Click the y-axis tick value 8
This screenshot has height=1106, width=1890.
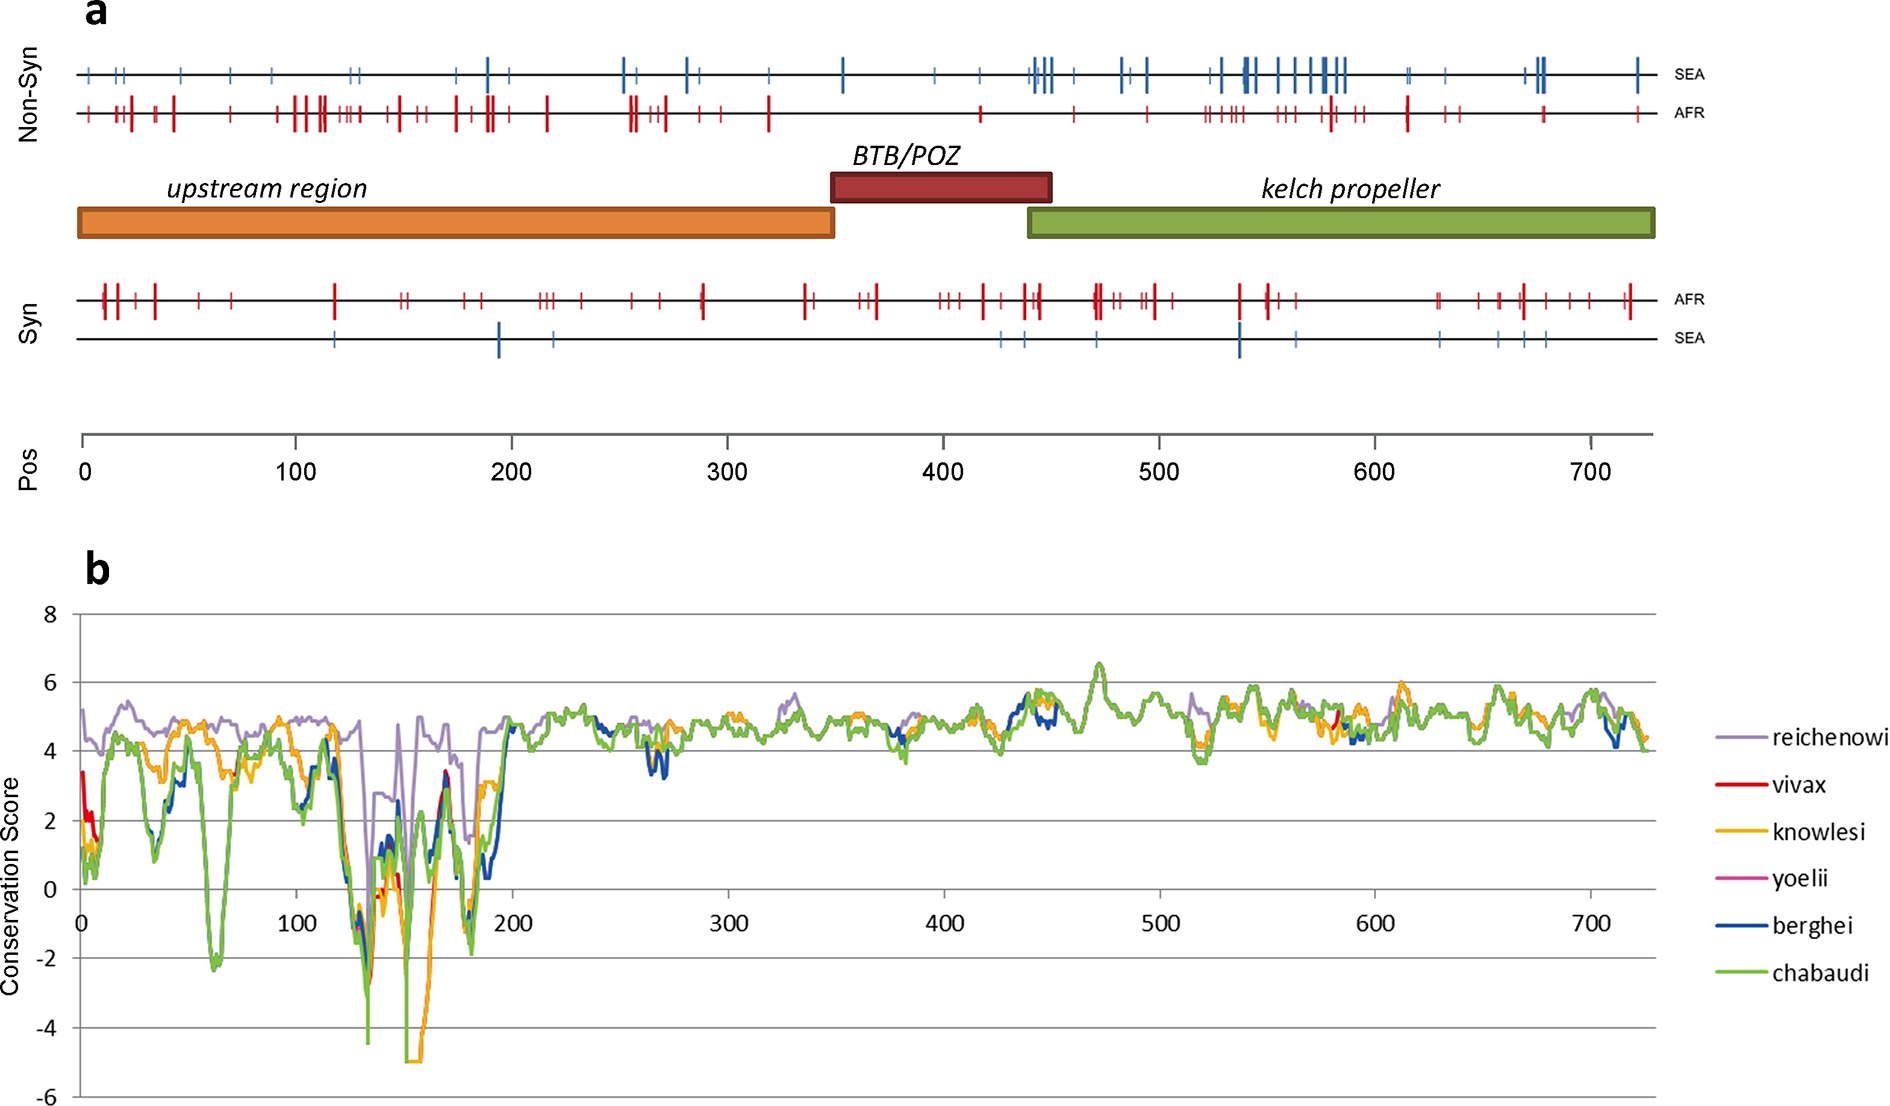point(50,615)
